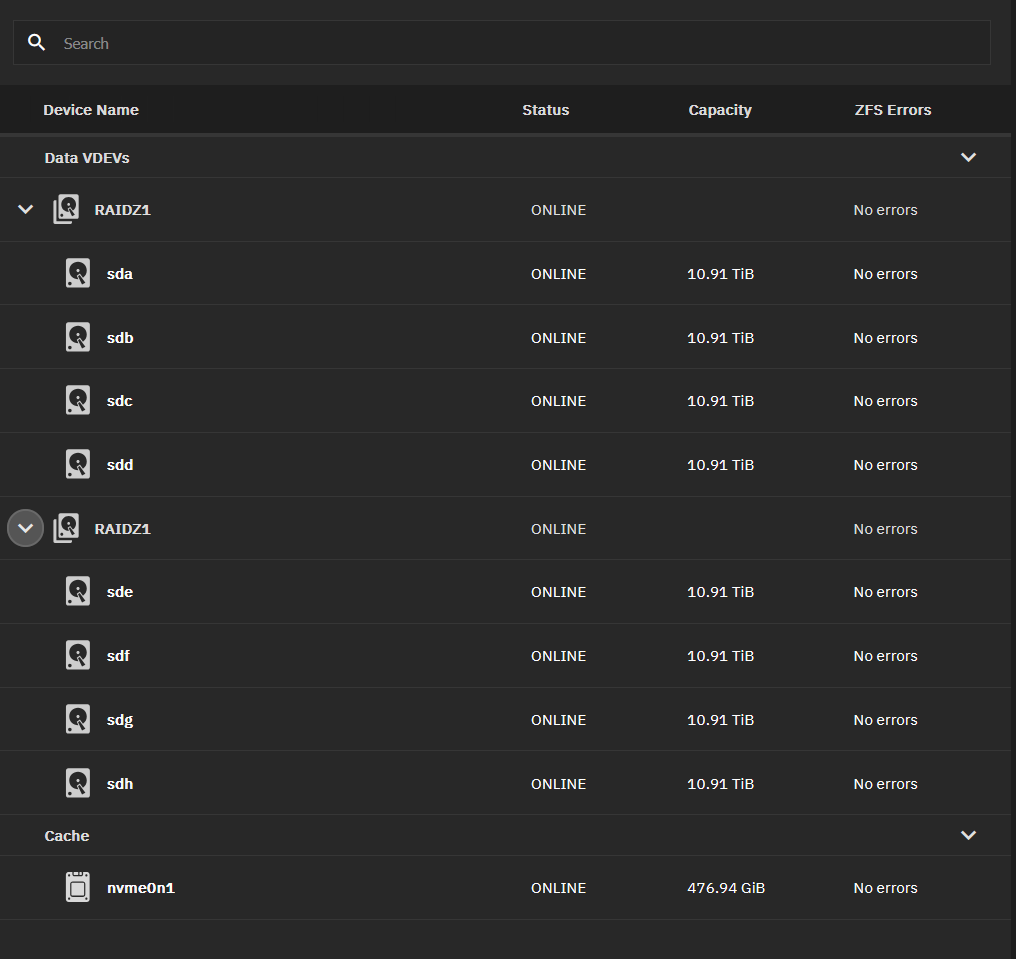Collapse the Data VDEVs section
The image size is (1016, 959).
pos(967,157)
